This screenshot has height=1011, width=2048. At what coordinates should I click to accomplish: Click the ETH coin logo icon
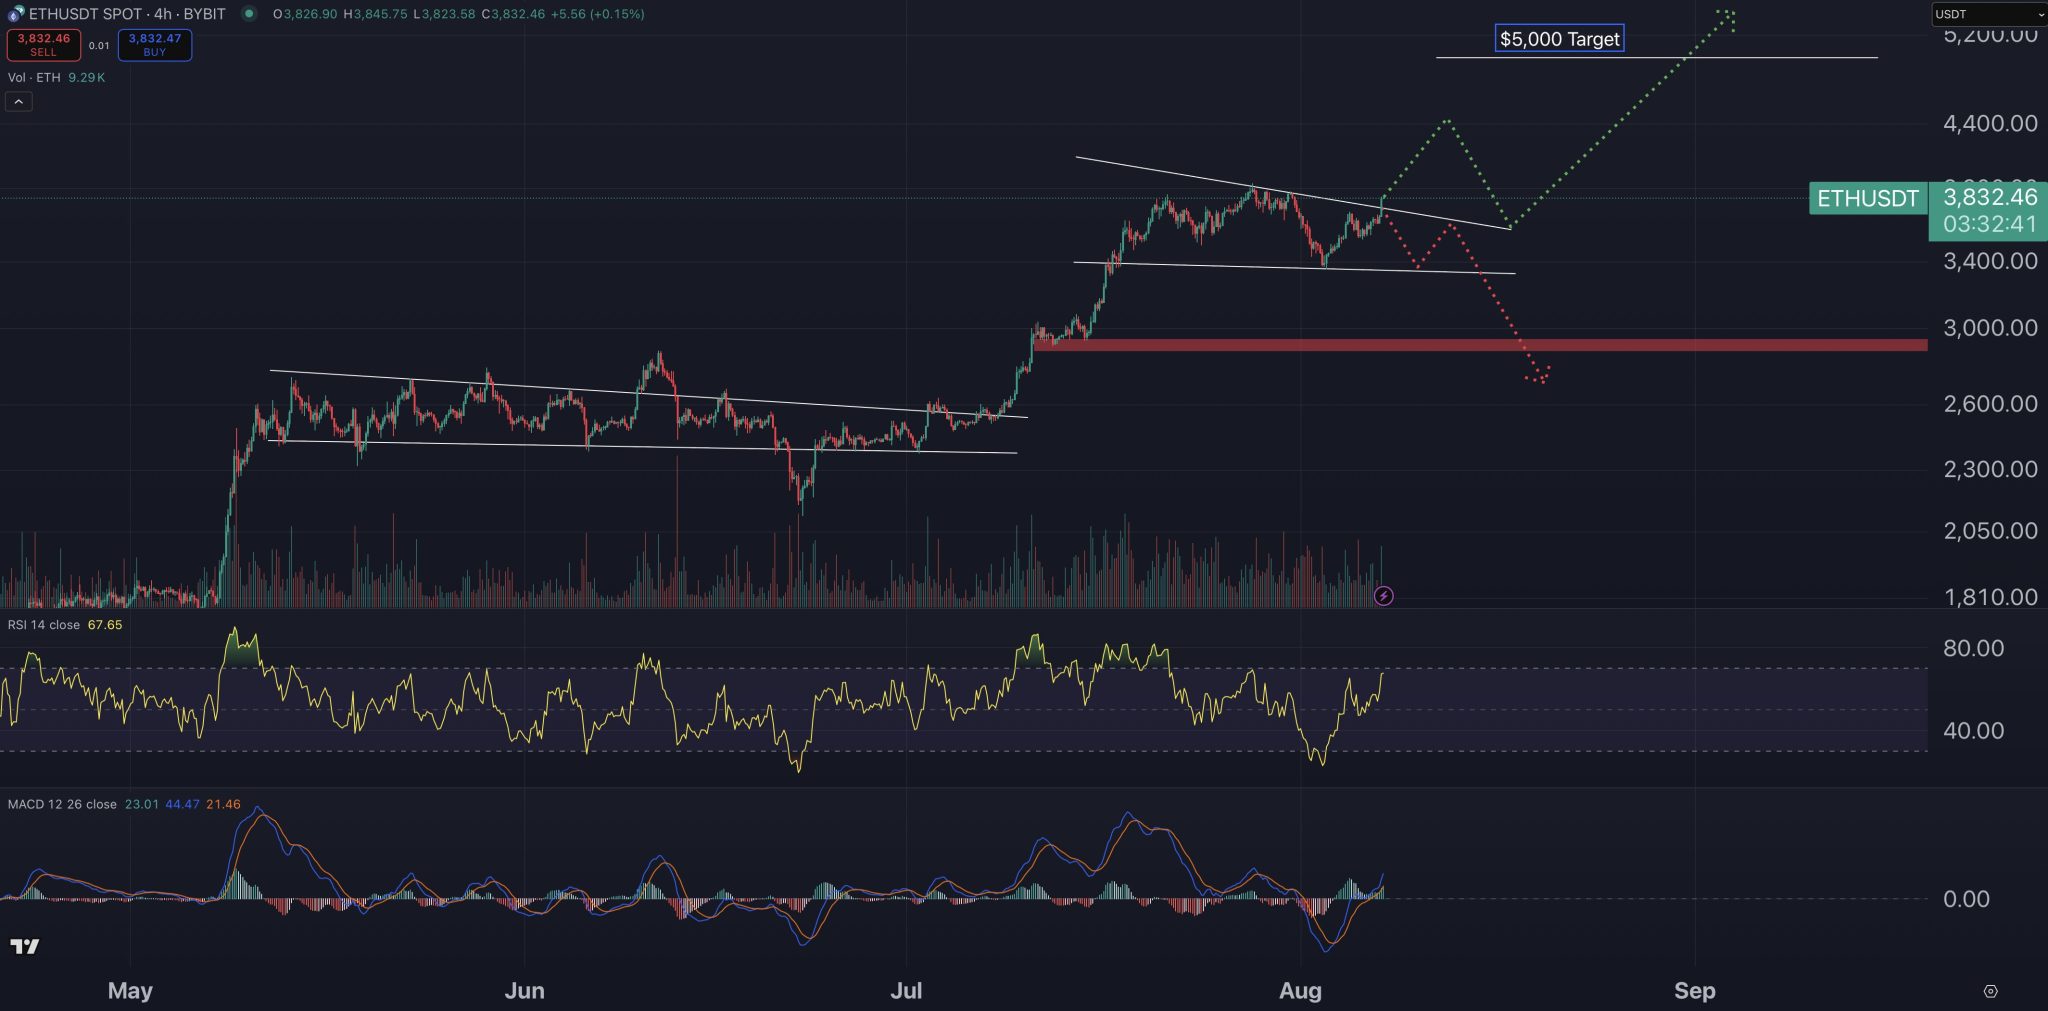coord(15,14)
